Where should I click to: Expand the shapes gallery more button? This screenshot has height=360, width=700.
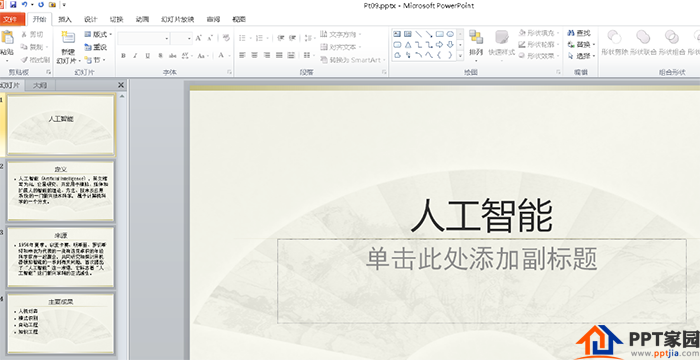(x=460, y=56)
